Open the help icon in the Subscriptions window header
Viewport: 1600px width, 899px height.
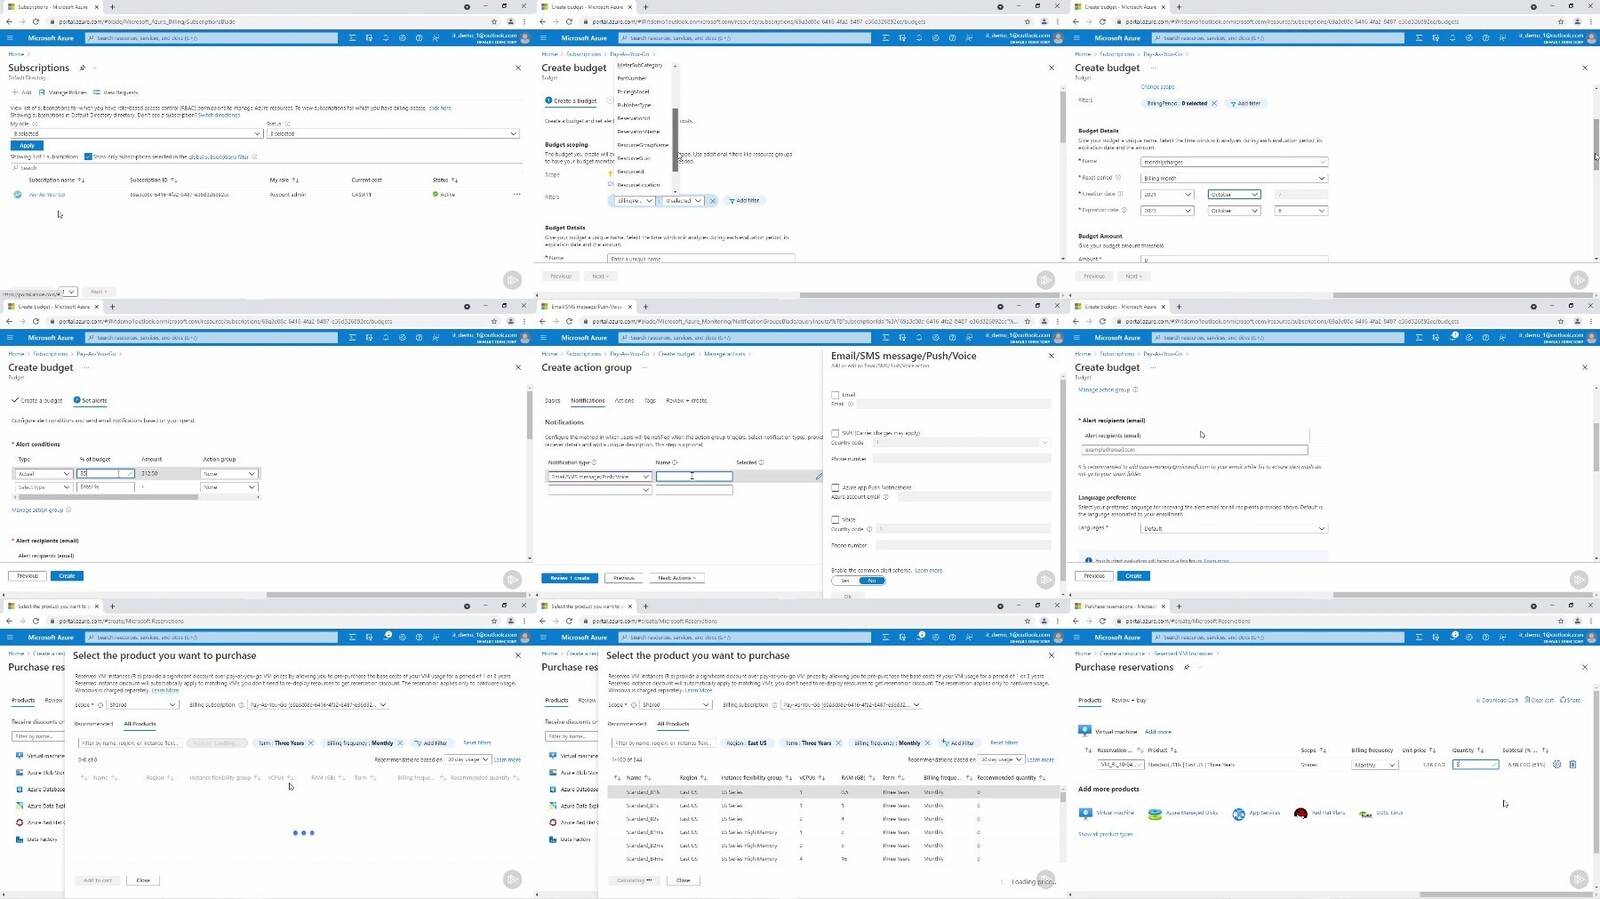pos(420,38)
